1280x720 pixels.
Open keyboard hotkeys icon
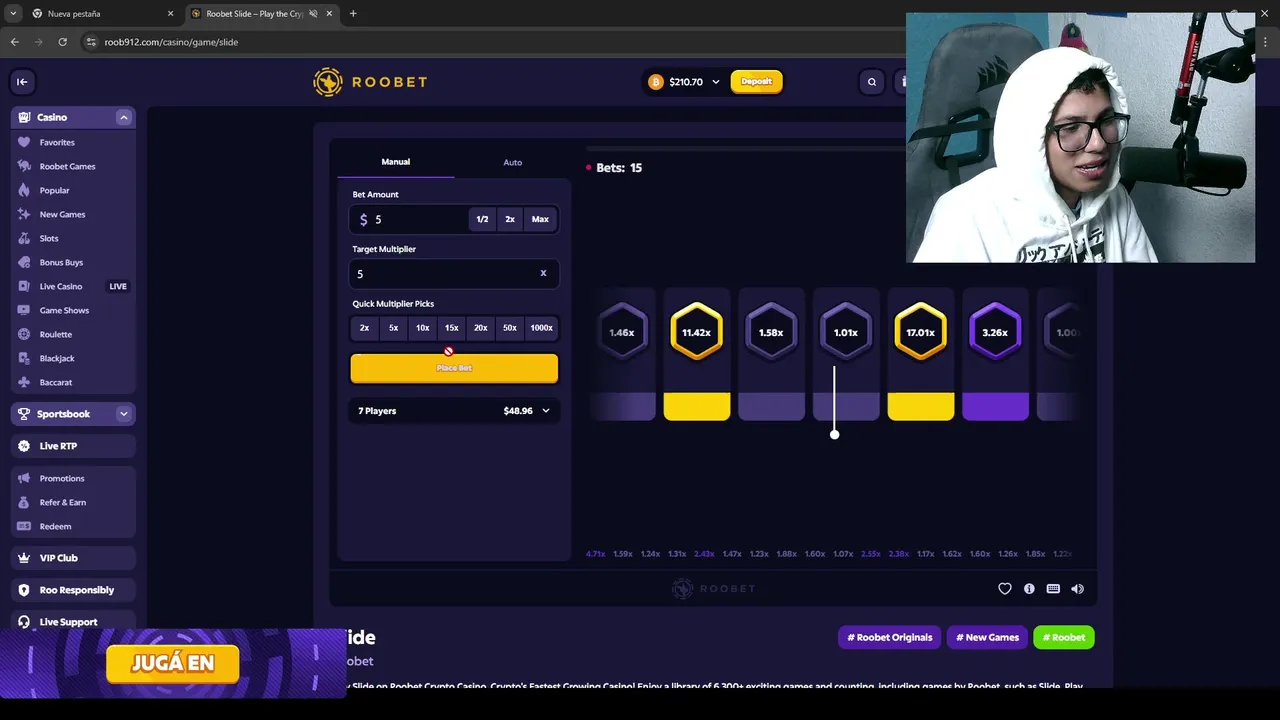(1053, 589)
